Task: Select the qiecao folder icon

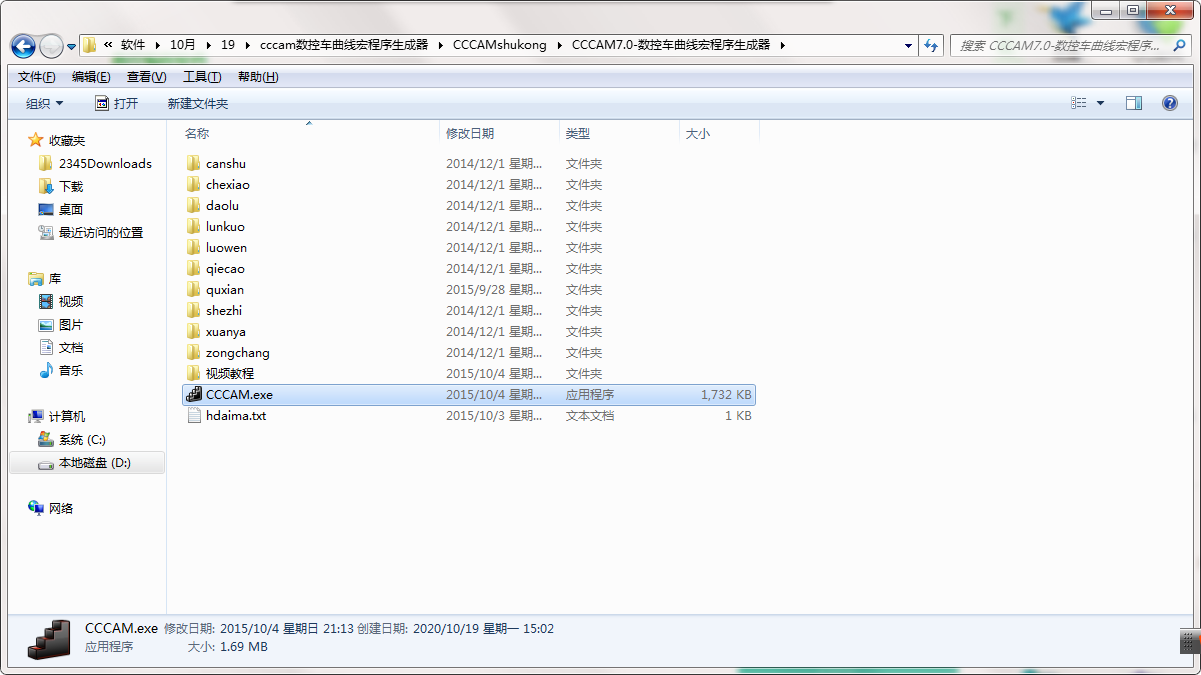Action: pos(194,268)
